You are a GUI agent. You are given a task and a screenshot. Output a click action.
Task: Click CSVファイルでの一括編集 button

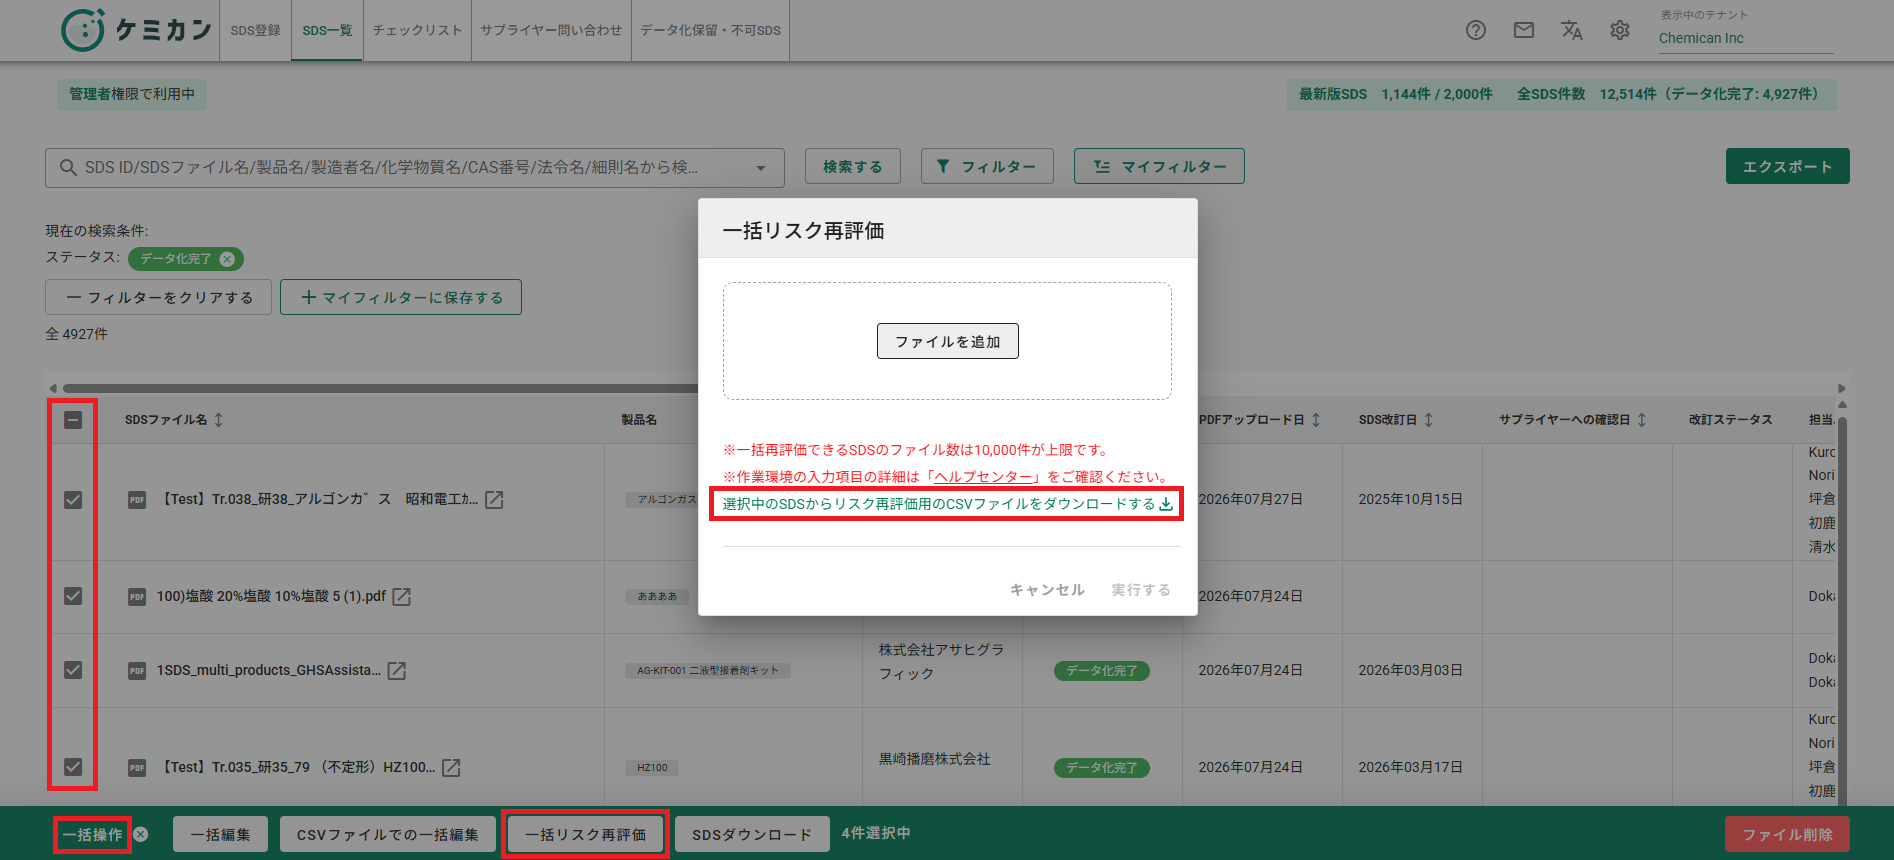click(x=387, y=834)
